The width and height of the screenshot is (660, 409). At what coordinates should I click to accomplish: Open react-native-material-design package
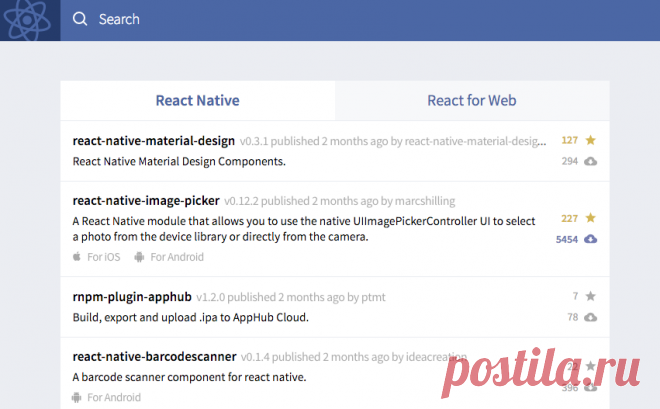coord(154,141)
